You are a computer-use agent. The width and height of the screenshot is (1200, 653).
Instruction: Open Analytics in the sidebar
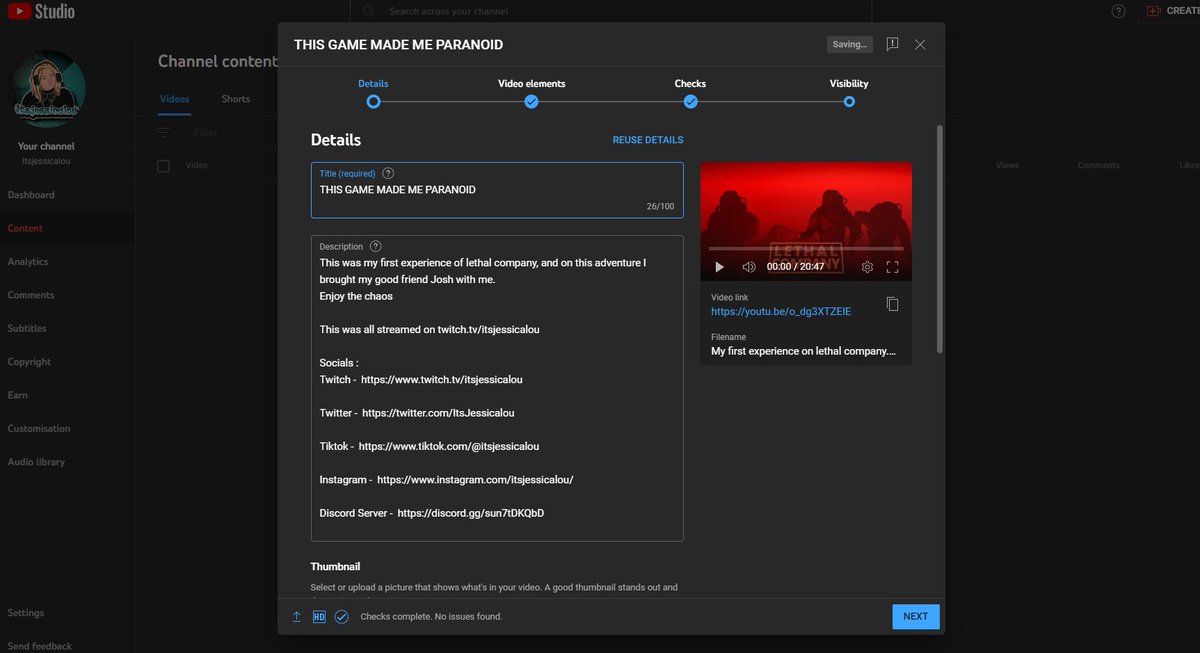coord(28,262)
